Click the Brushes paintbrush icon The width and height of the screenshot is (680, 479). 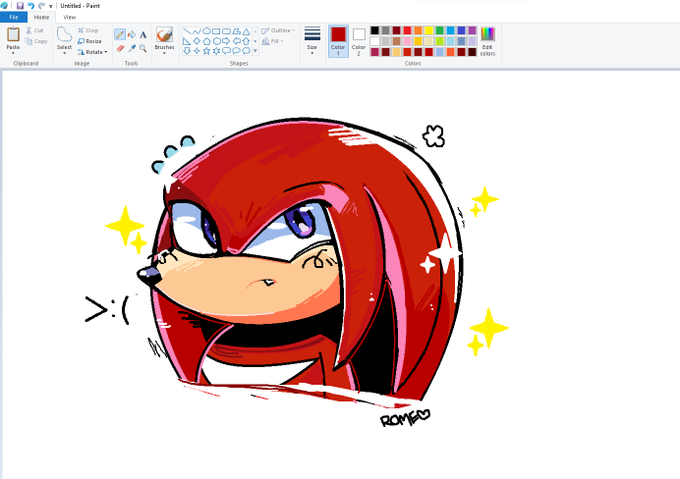[x=164, y=35]
